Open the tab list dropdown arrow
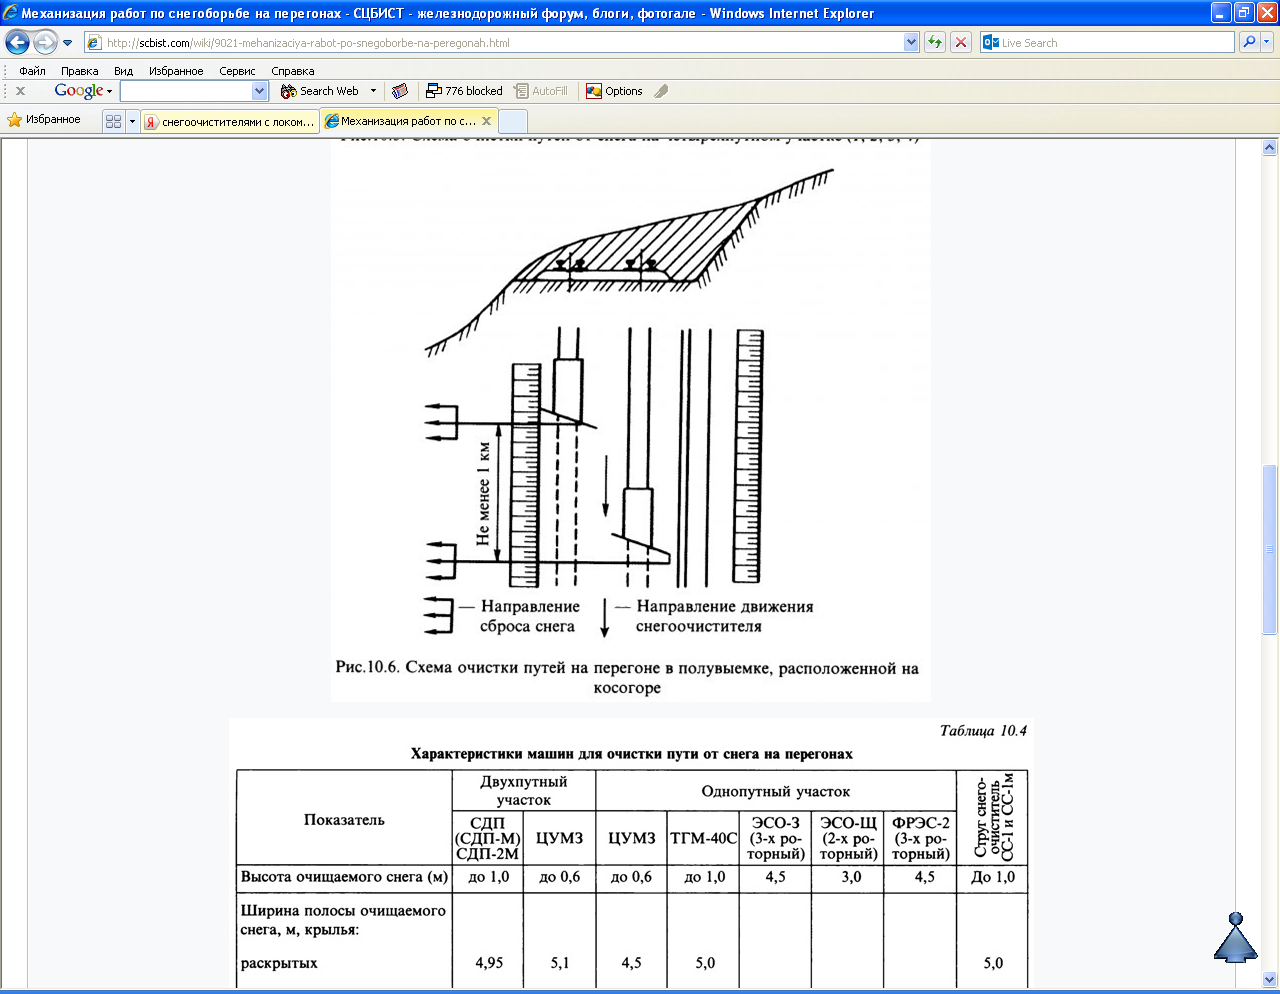The width and height of the screenshot is (1280, 994). (x=132, y=121)
